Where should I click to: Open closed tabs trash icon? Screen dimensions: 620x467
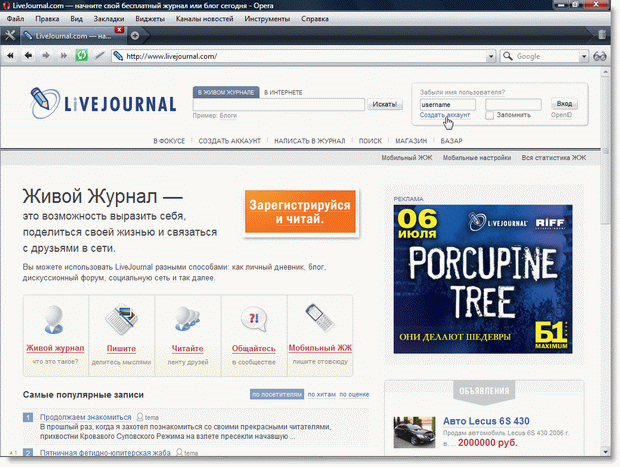click(601, 35)
